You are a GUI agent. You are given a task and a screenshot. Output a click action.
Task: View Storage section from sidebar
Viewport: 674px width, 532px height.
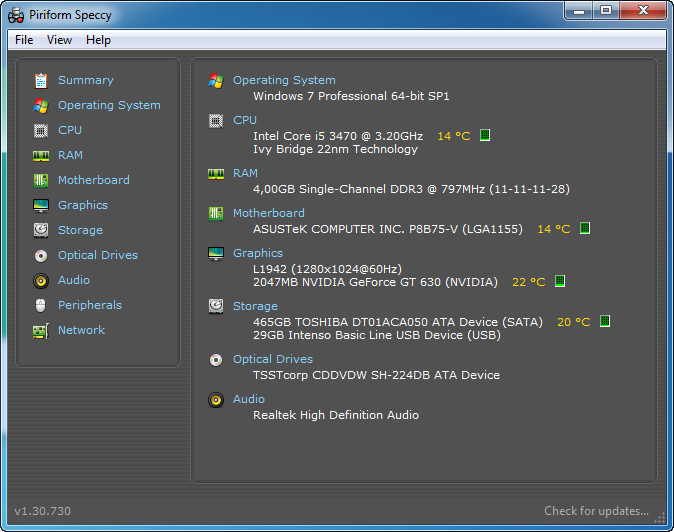click(x=80, y=230)
